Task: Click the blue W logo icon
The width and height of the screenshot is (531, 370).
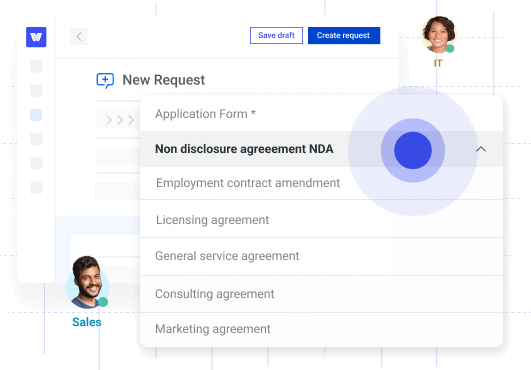Action: click(x=36, y=37)
